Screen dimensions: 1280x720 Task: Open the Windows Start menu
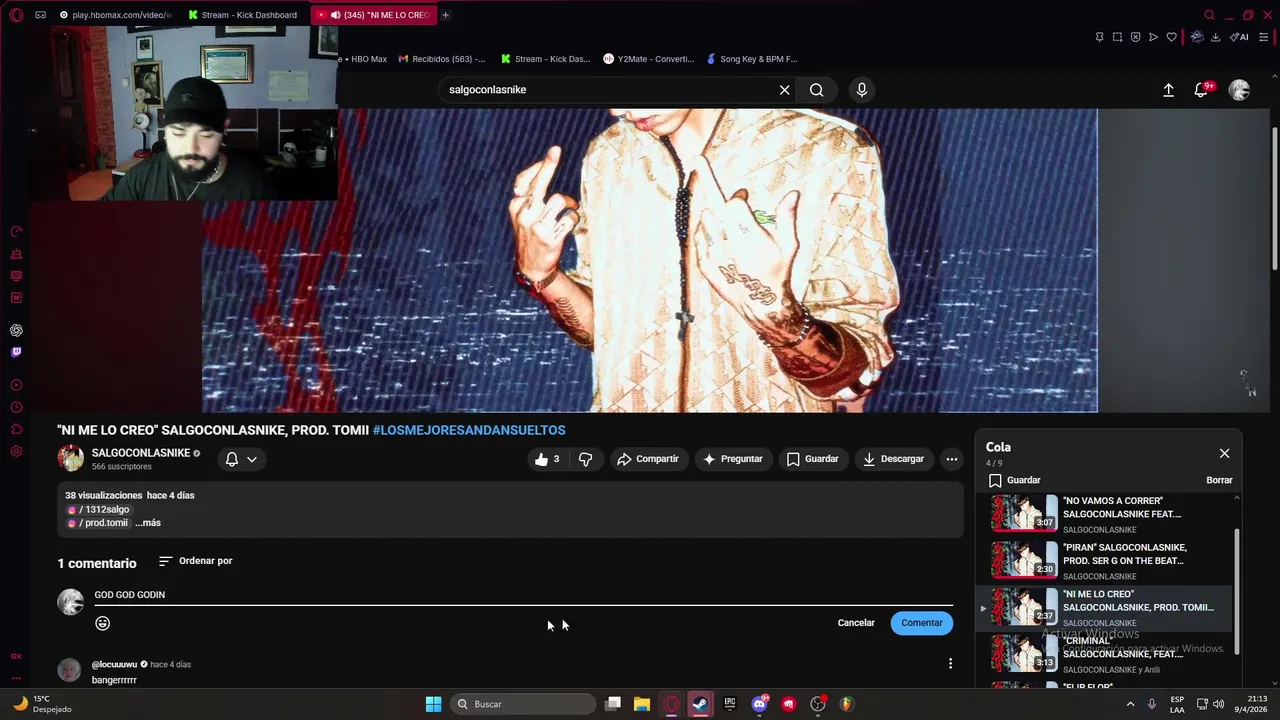[x=433, y=704]
